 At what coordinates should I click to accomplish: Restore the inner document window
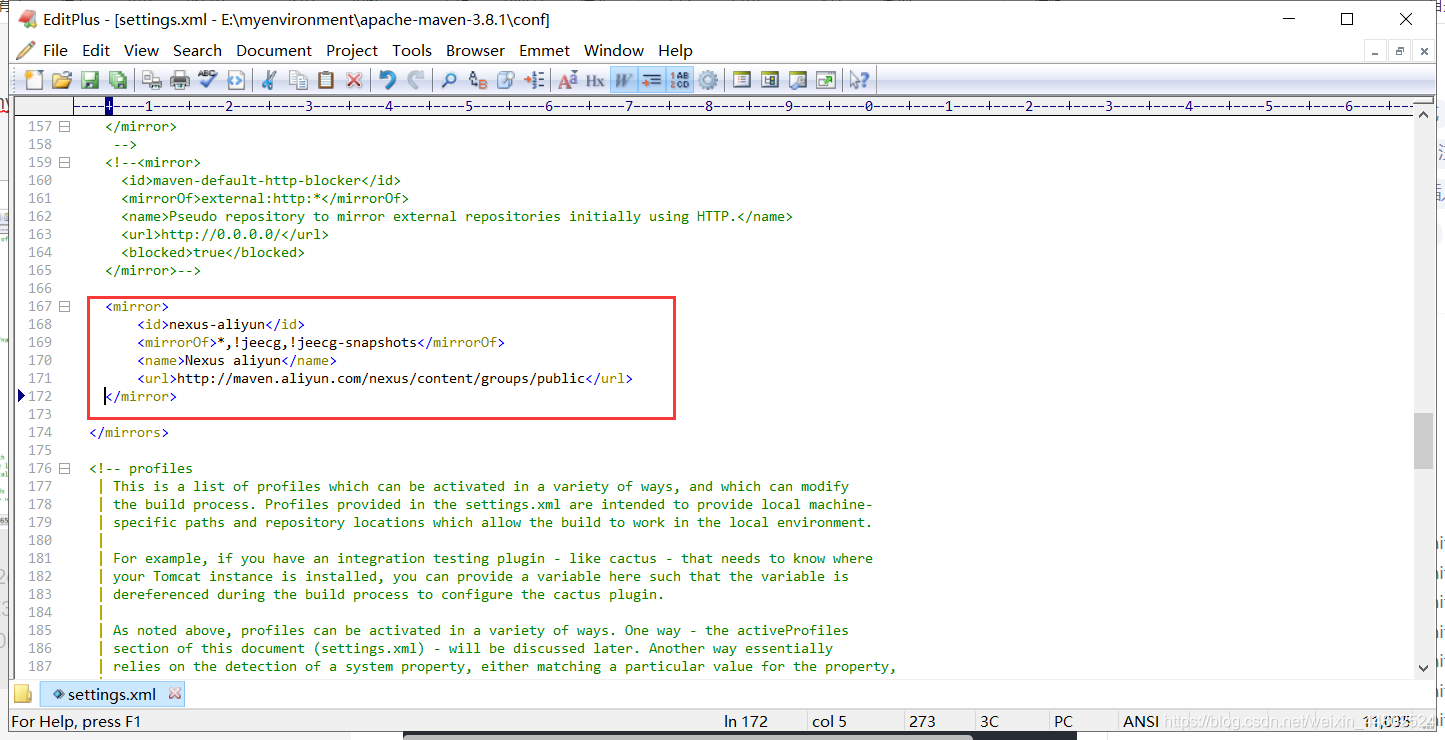pos(1400,51)
